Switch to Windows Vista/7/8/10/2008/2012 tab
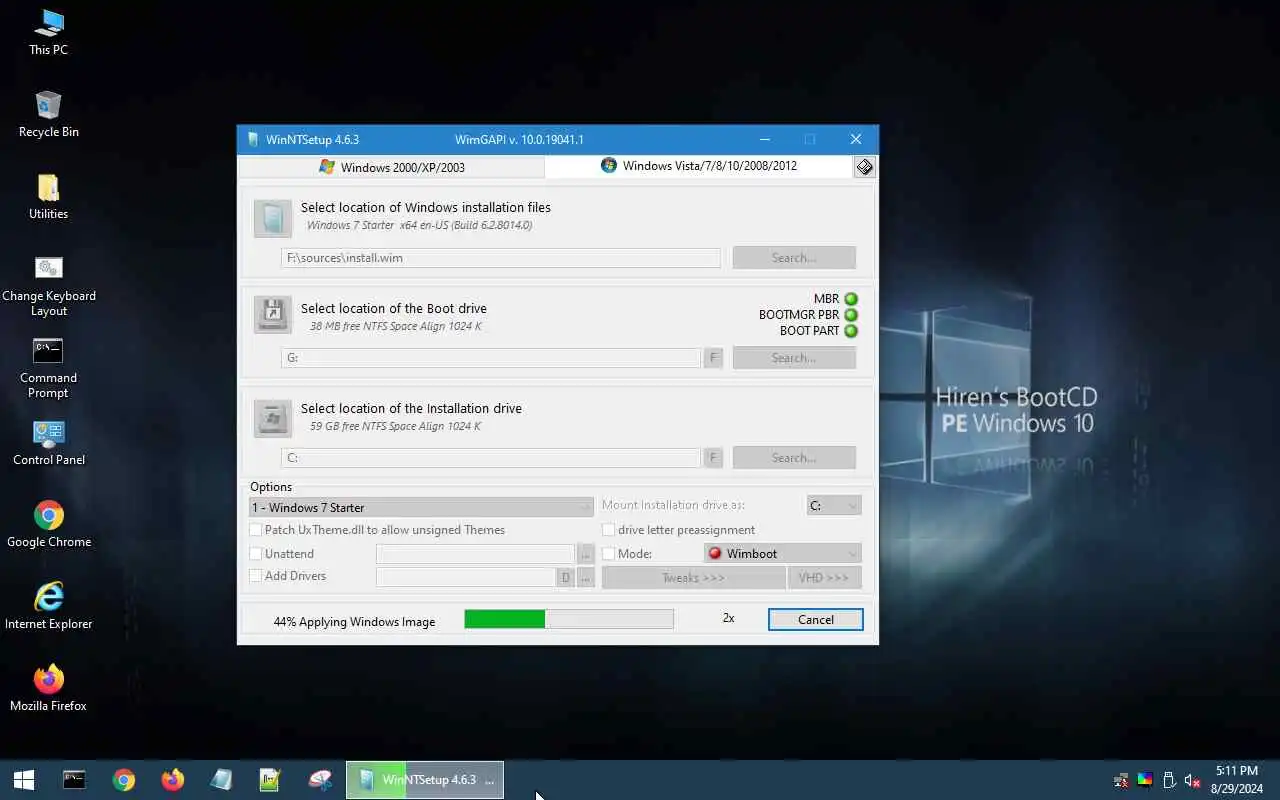The height and width of the screenshot is (800, 1280). (x=699, y=166)
